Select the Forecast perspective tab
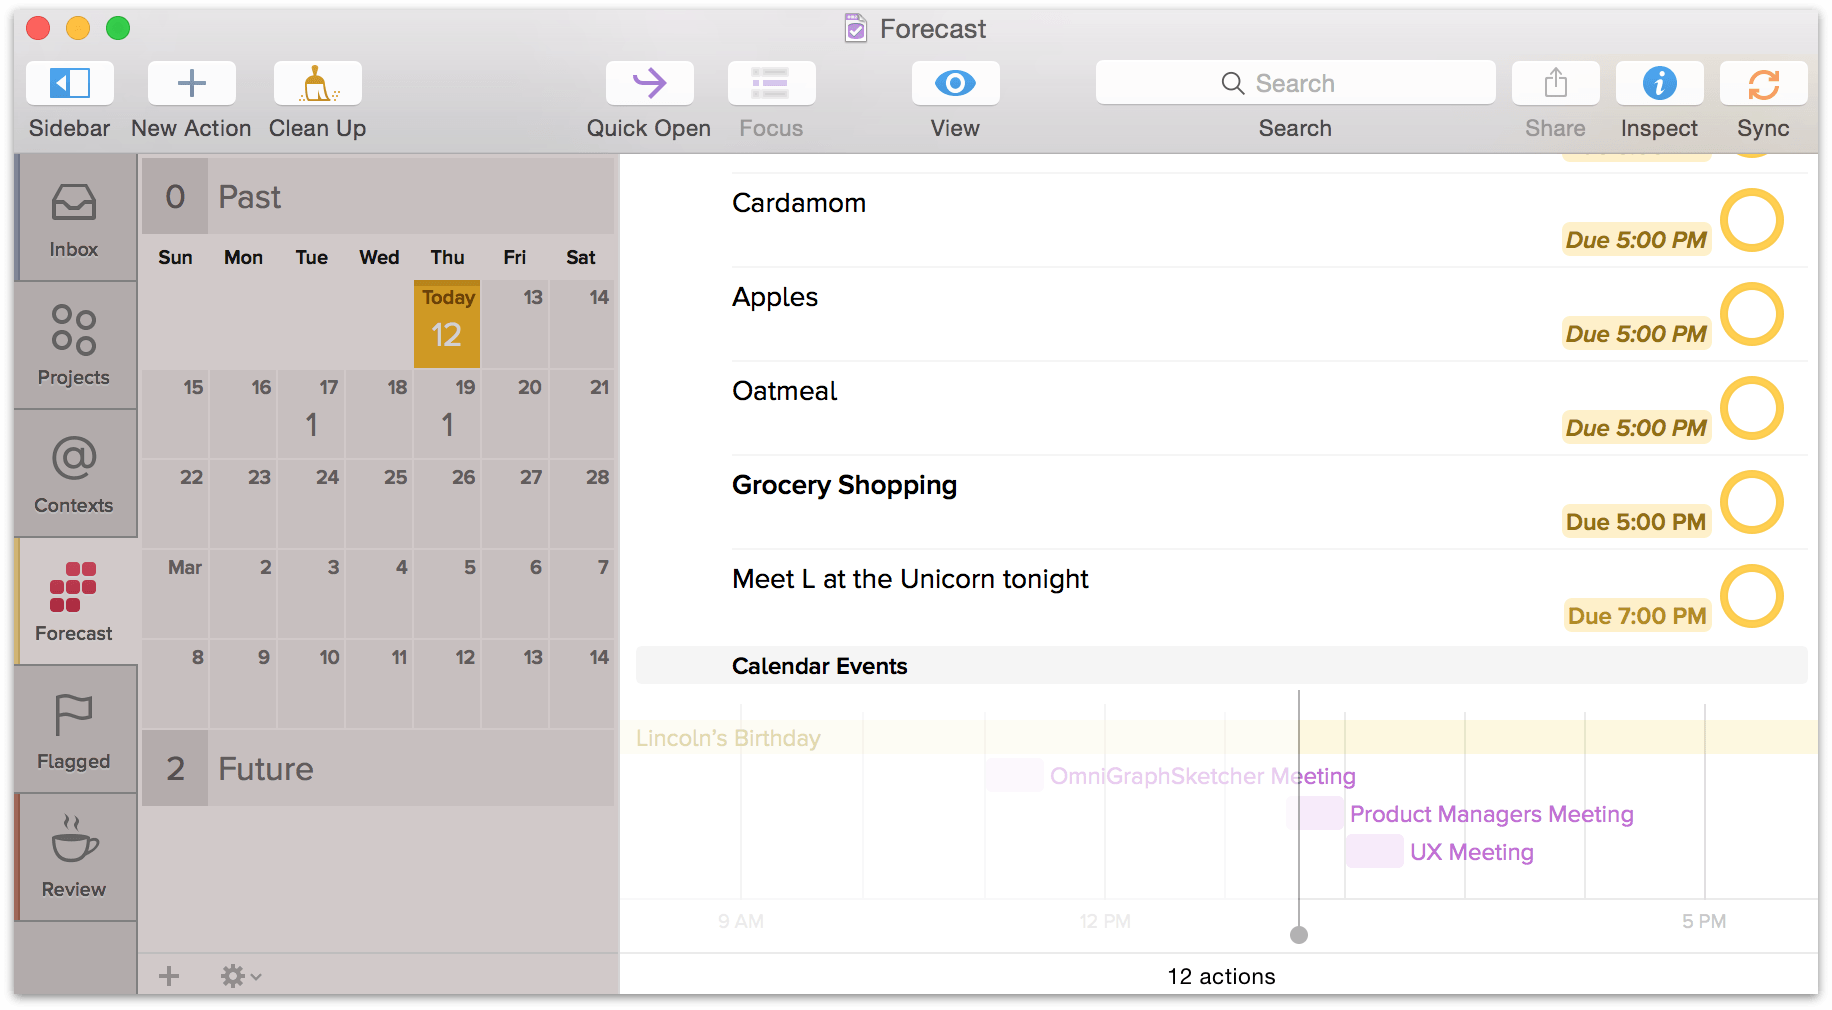 tap(75, 602)
